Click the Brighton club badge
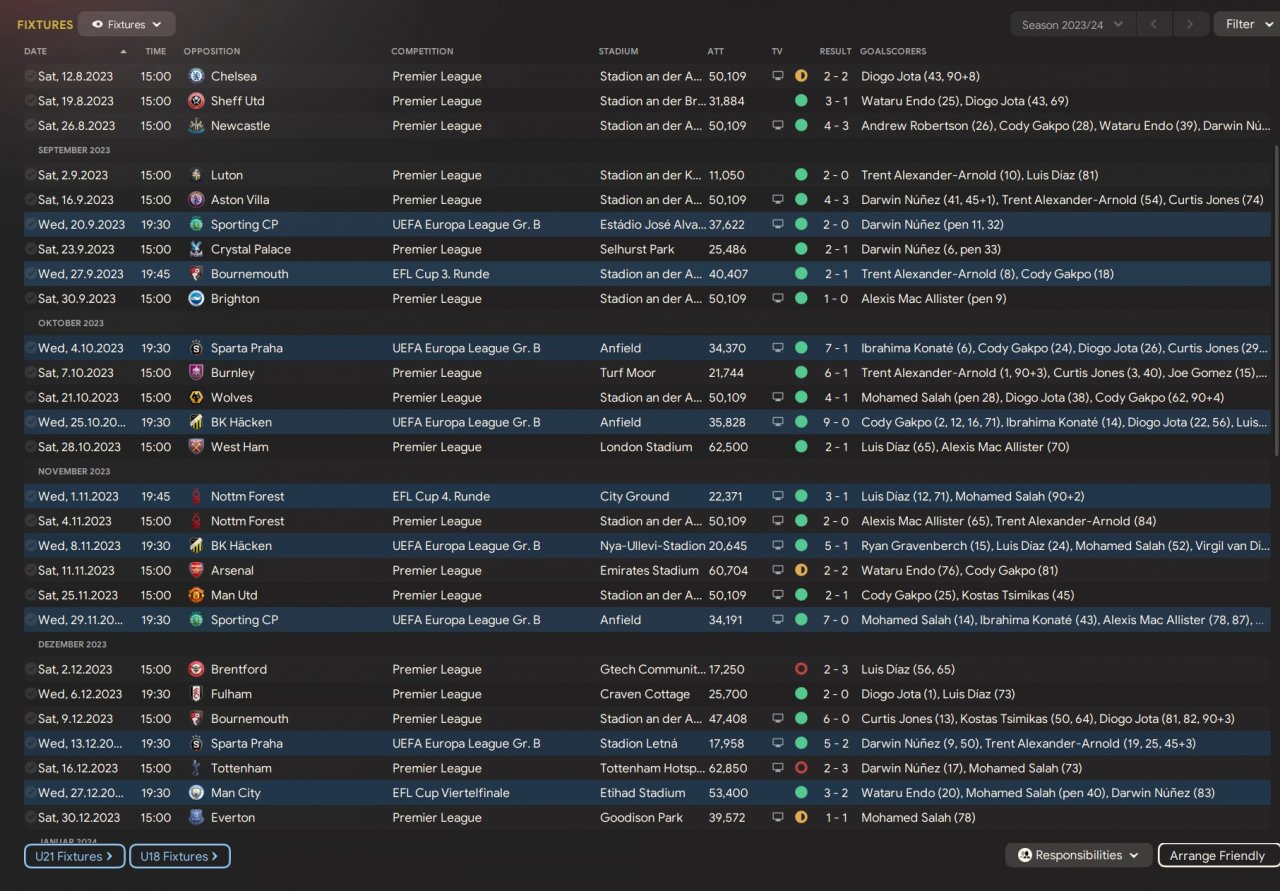 tap(196, 299)
